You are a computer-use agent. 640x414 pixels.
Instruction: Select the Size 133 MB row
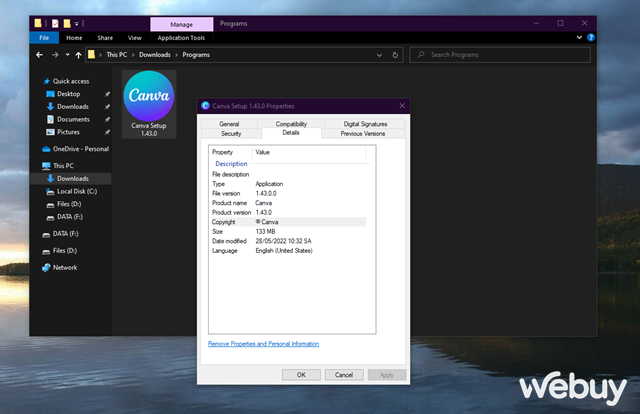(288, 231)
